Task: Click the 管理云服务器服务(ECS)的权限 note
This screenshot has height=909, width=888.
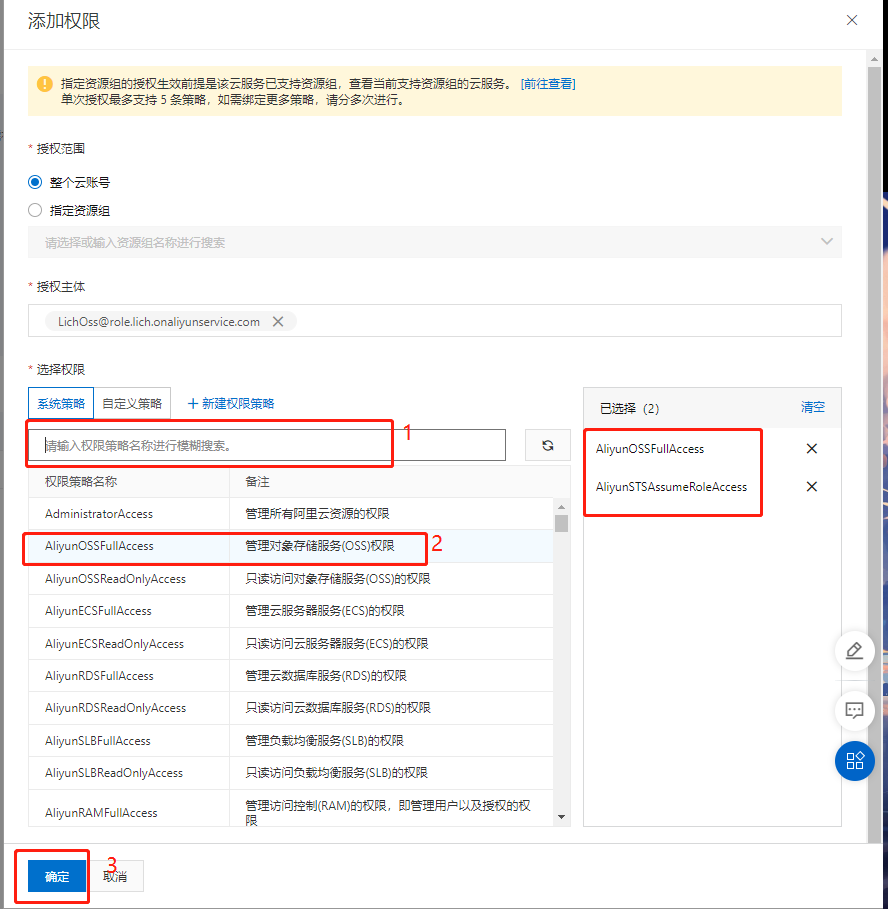Action: (325, 611)
